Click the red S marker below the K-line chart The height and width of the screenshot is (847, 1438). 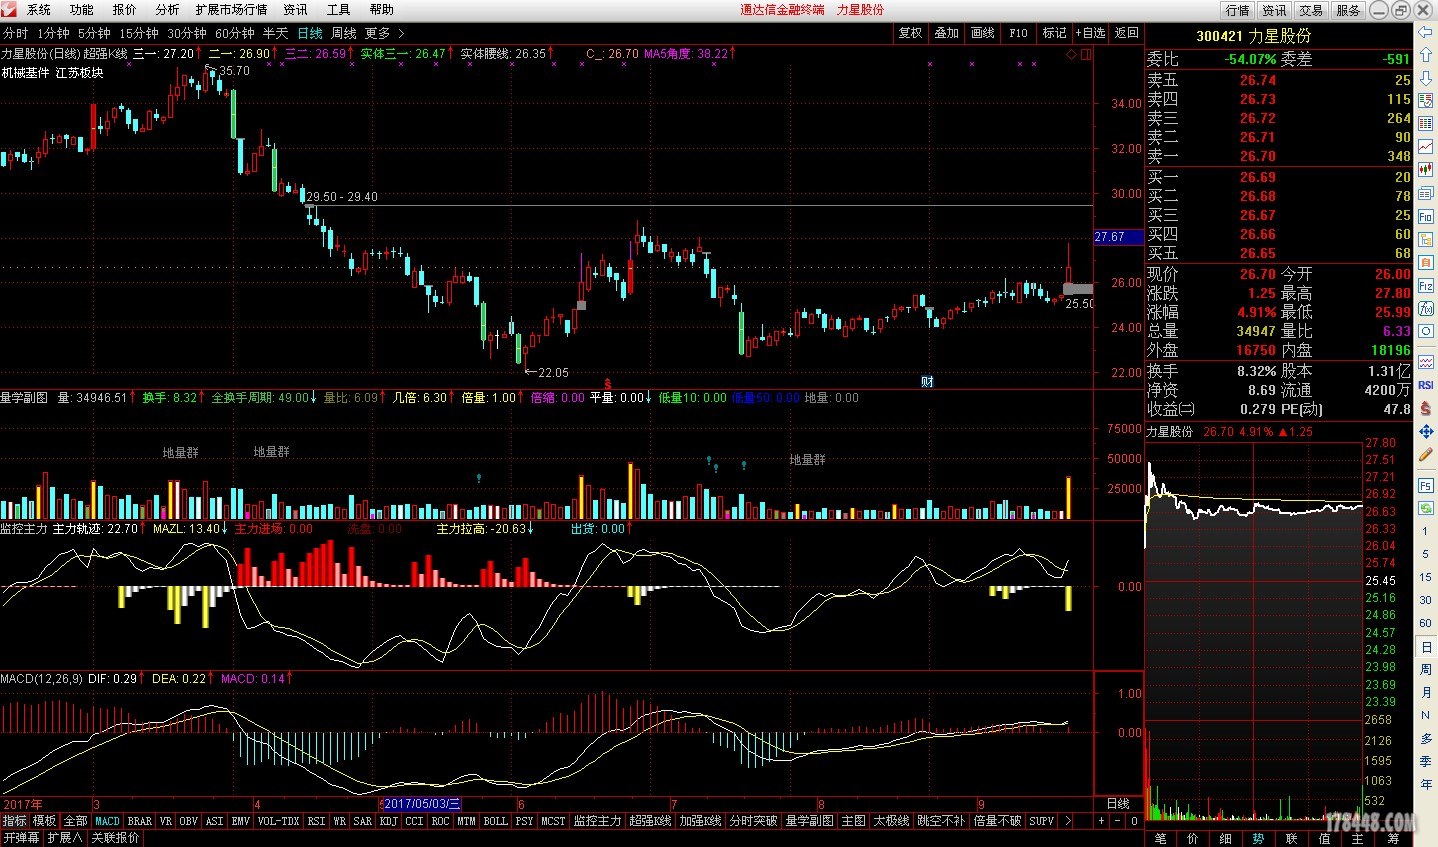[x=607, y=383]
